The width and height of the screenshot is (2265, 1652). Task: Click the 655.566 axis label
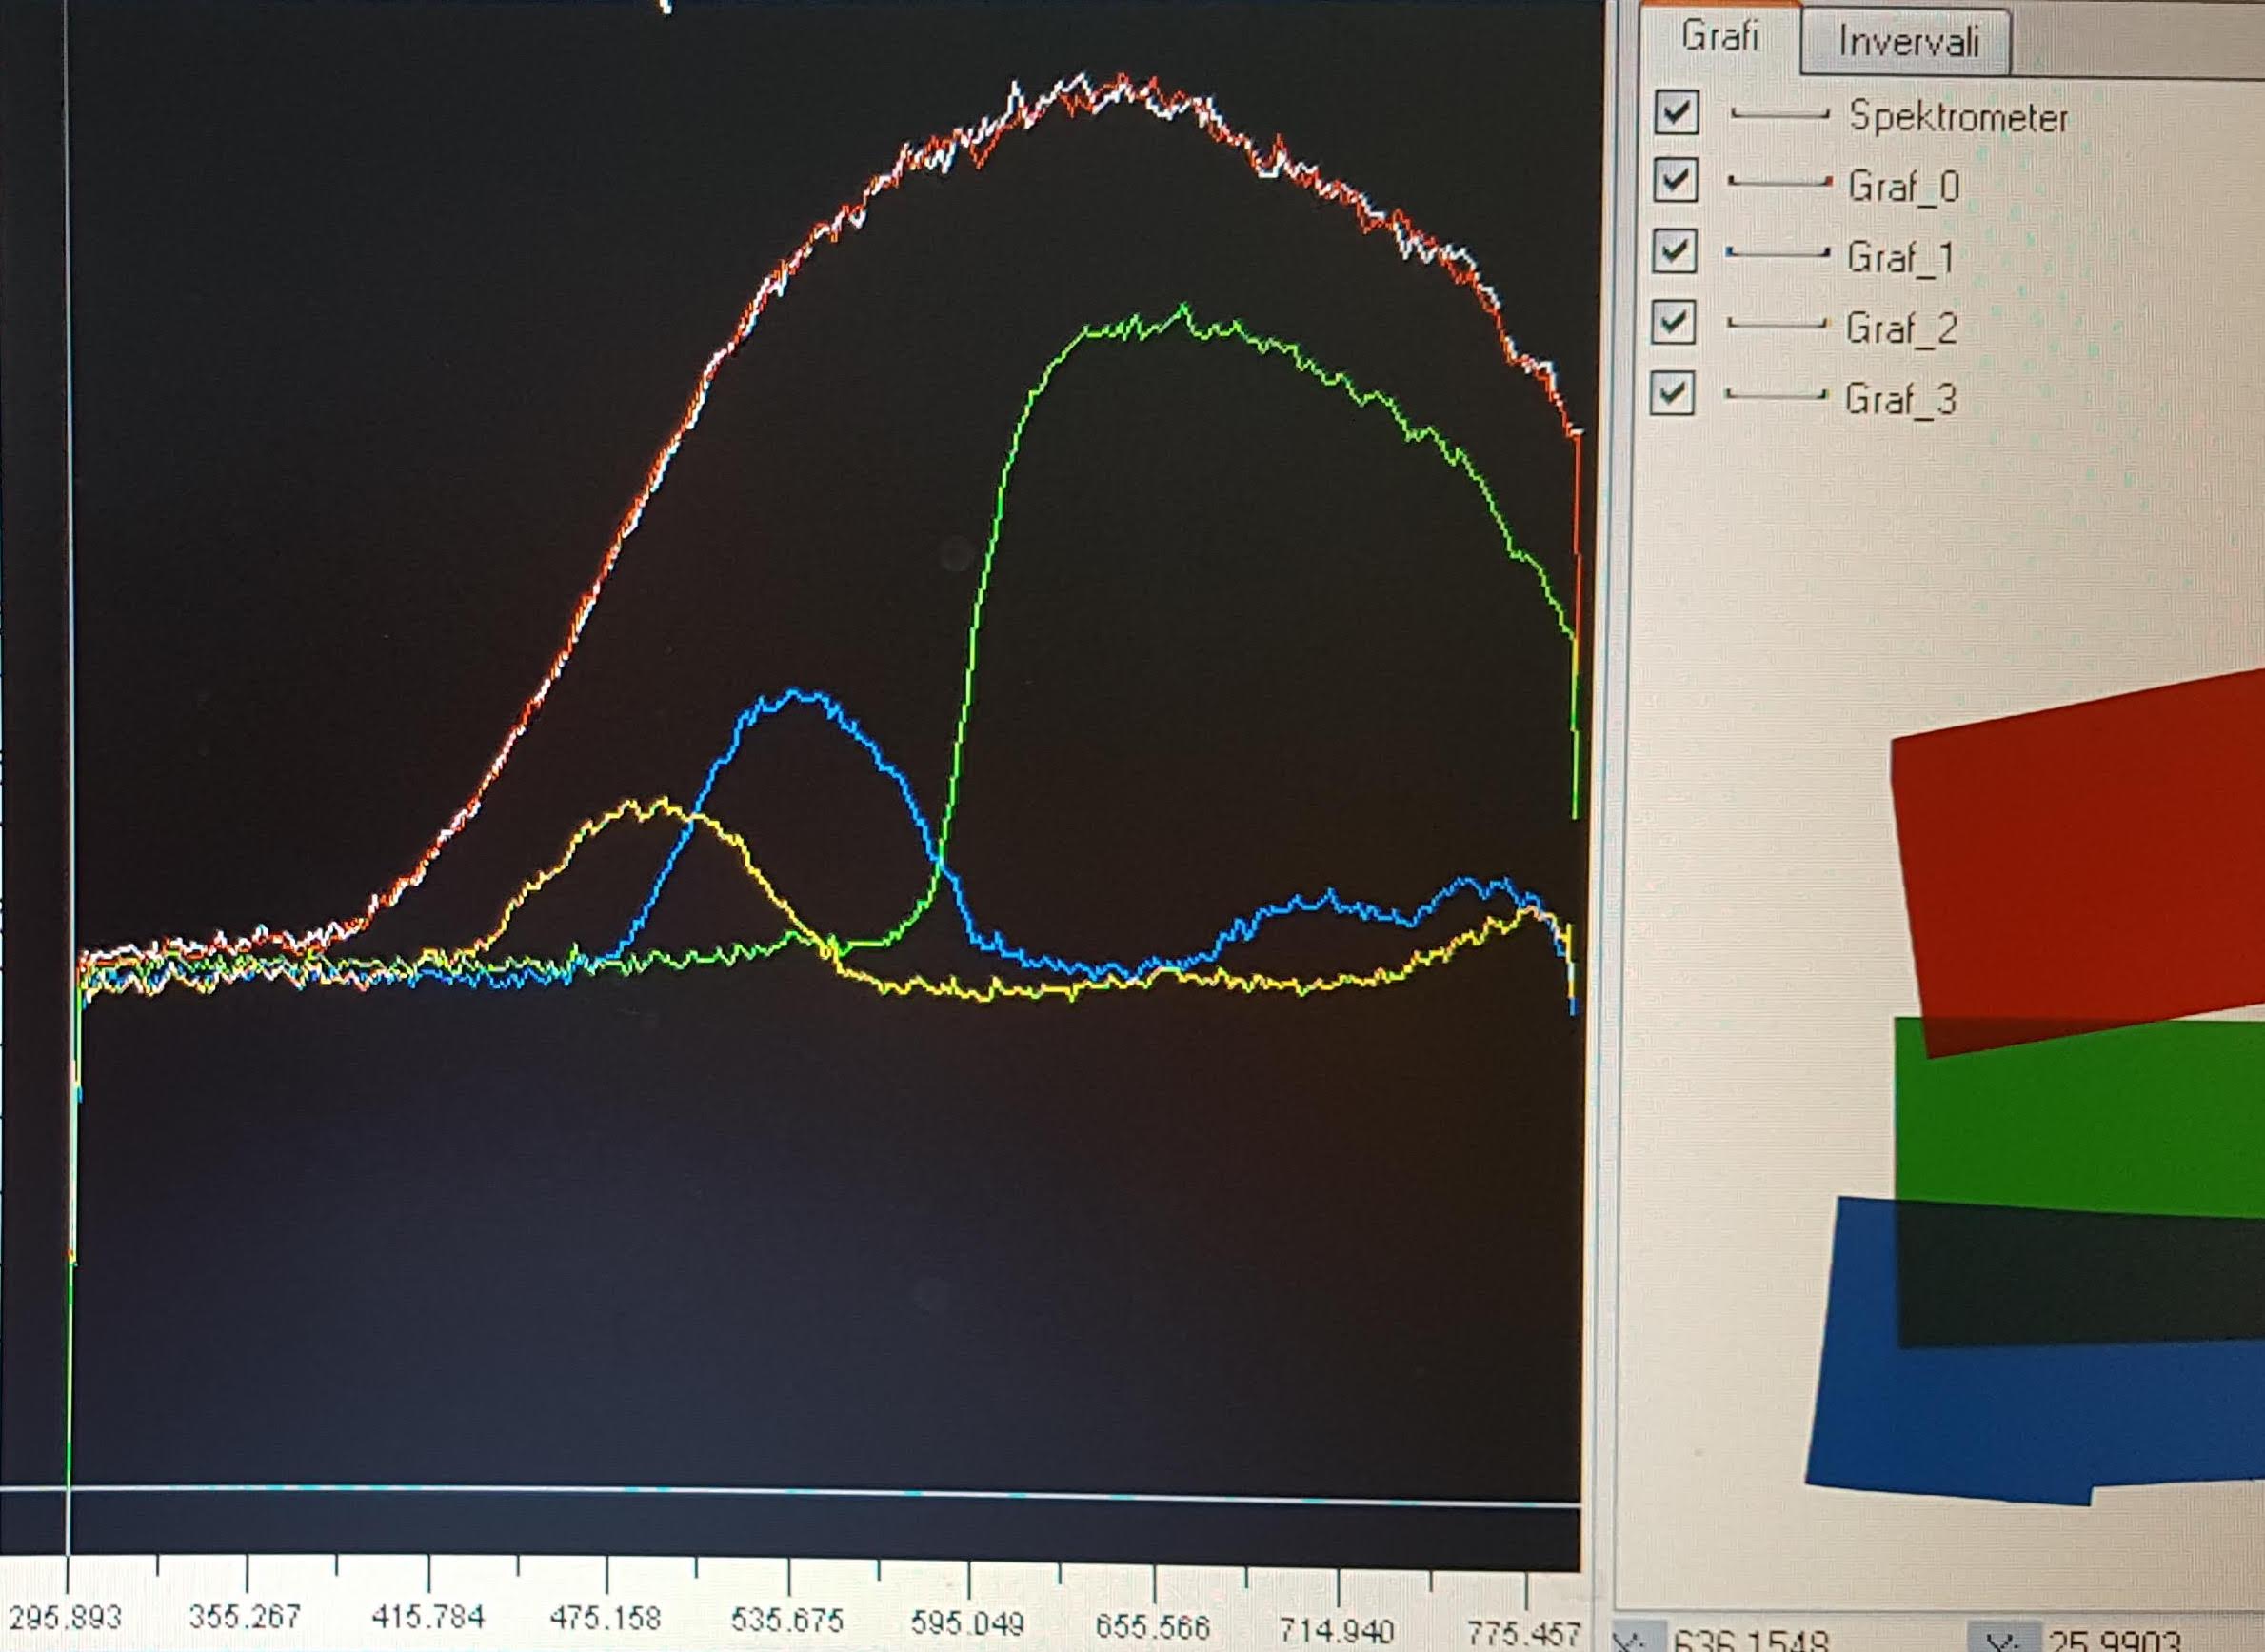tap(1152, 1626)
